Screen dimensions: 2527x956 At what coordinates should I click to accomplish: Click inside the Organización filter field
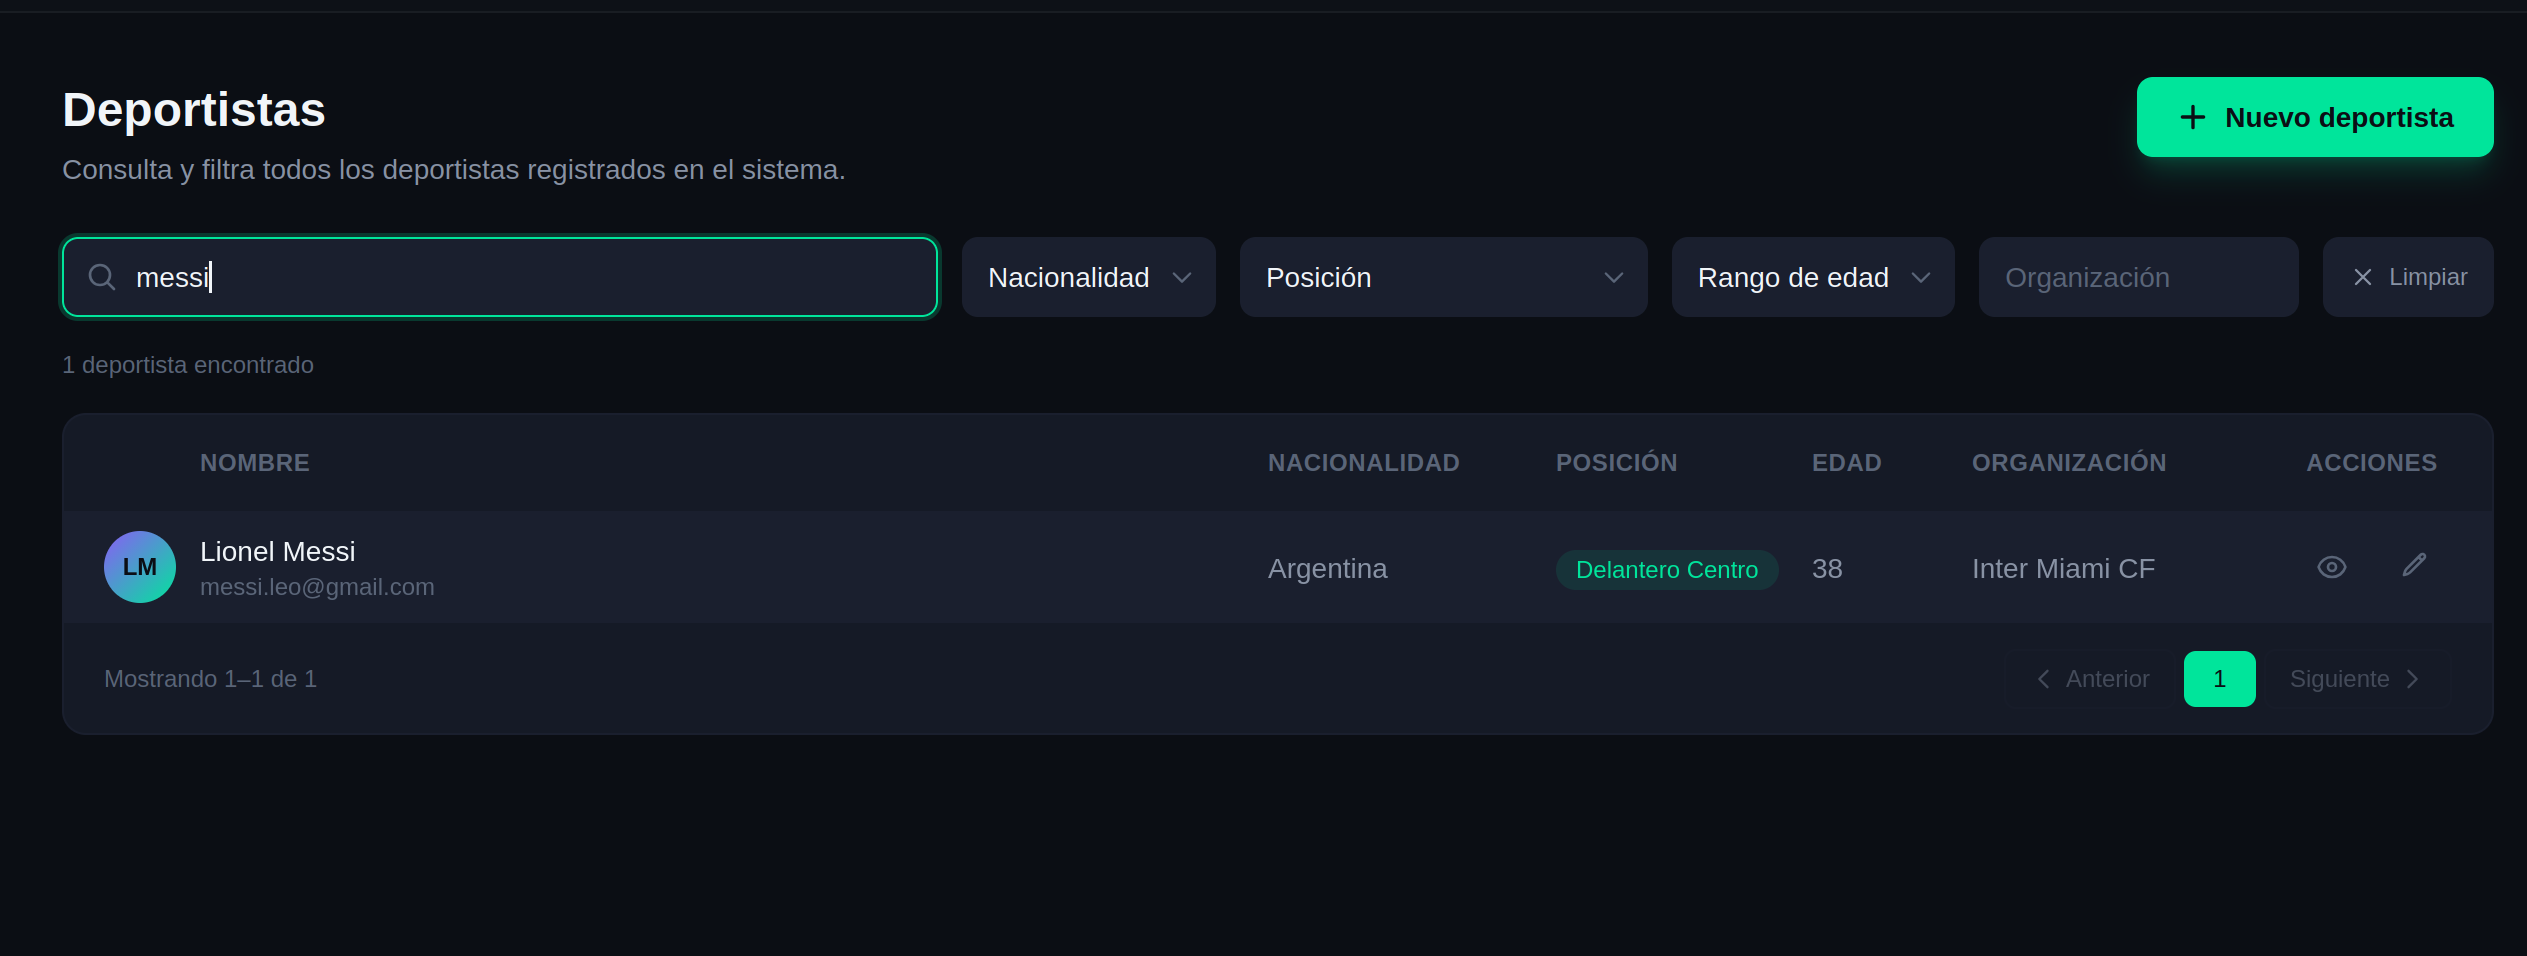click(x=2138, y=277)
